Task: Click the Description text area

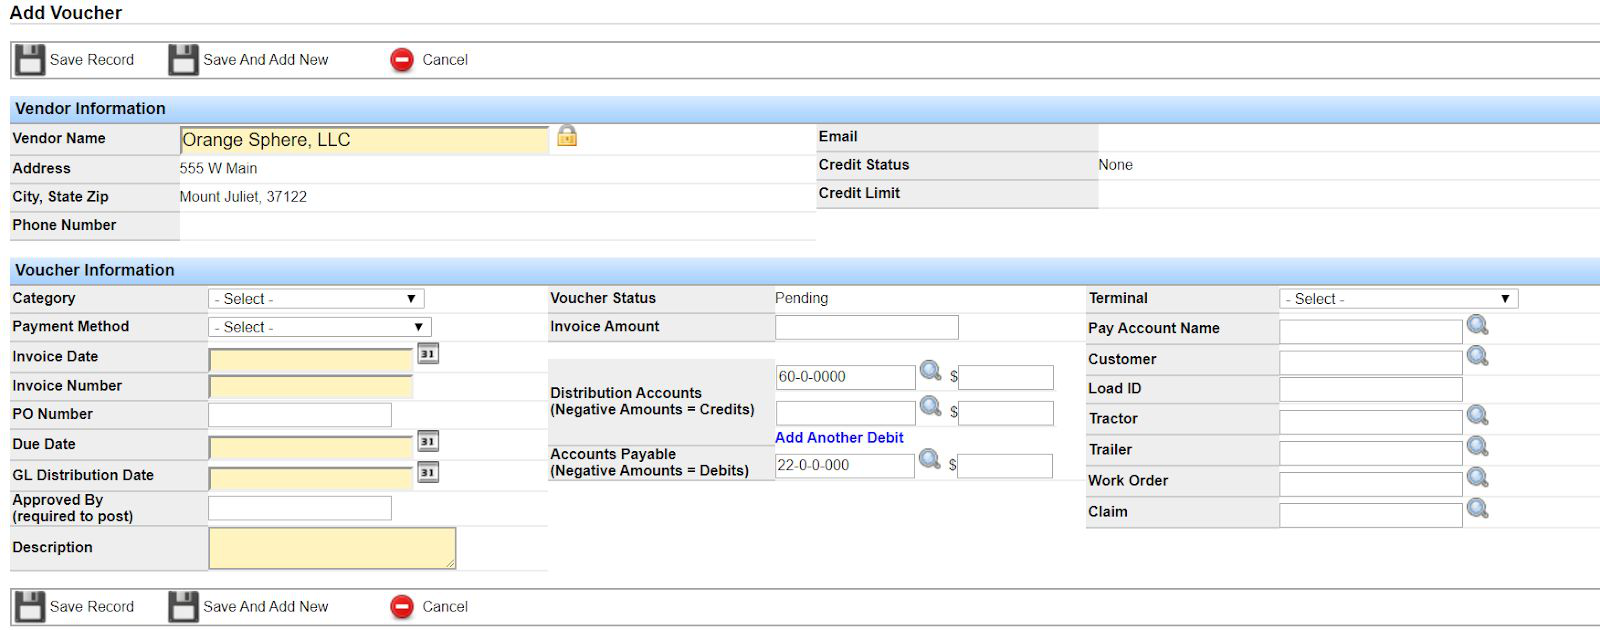Action: (332, 548)
